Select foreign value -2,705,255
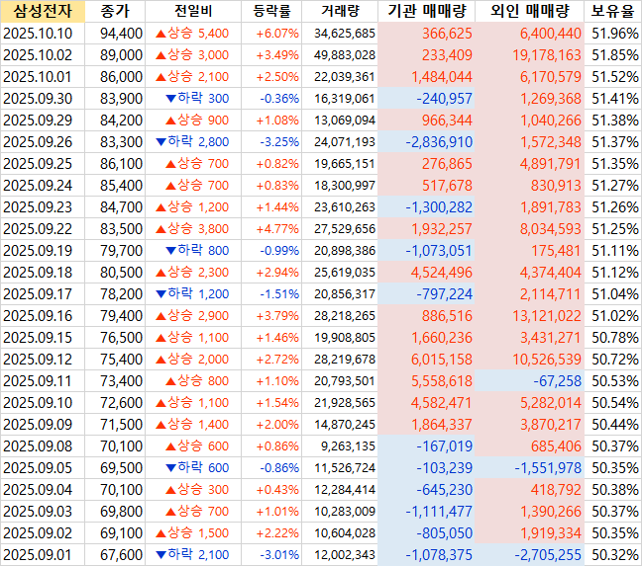The image size is (642, 566). coord(530,555)
